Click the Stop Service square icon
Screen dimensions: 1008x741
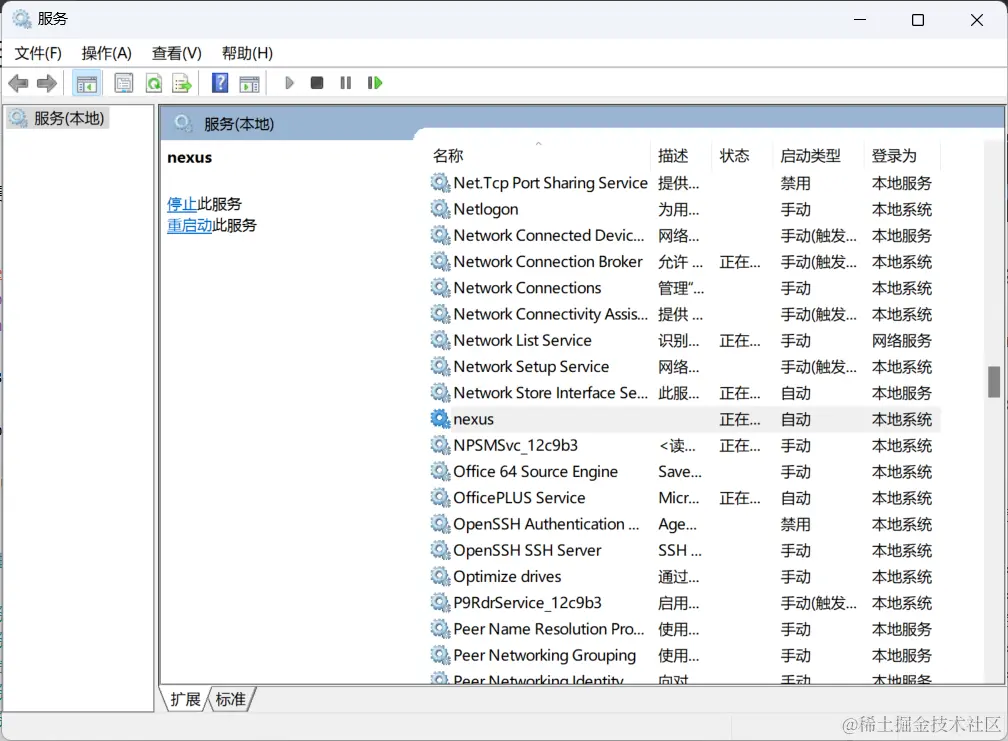pos(317,83)
